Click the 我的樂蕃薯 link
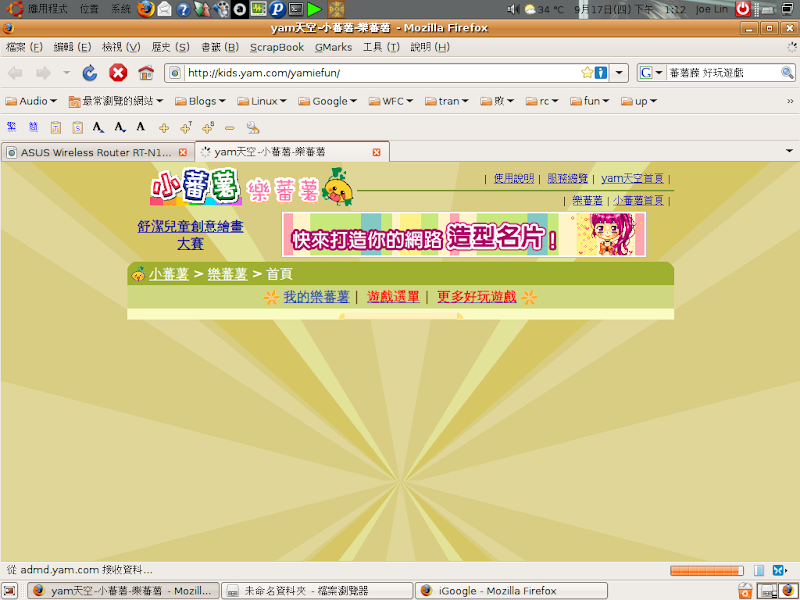Screen dimensions: 800x600 (x=316, y=296)
